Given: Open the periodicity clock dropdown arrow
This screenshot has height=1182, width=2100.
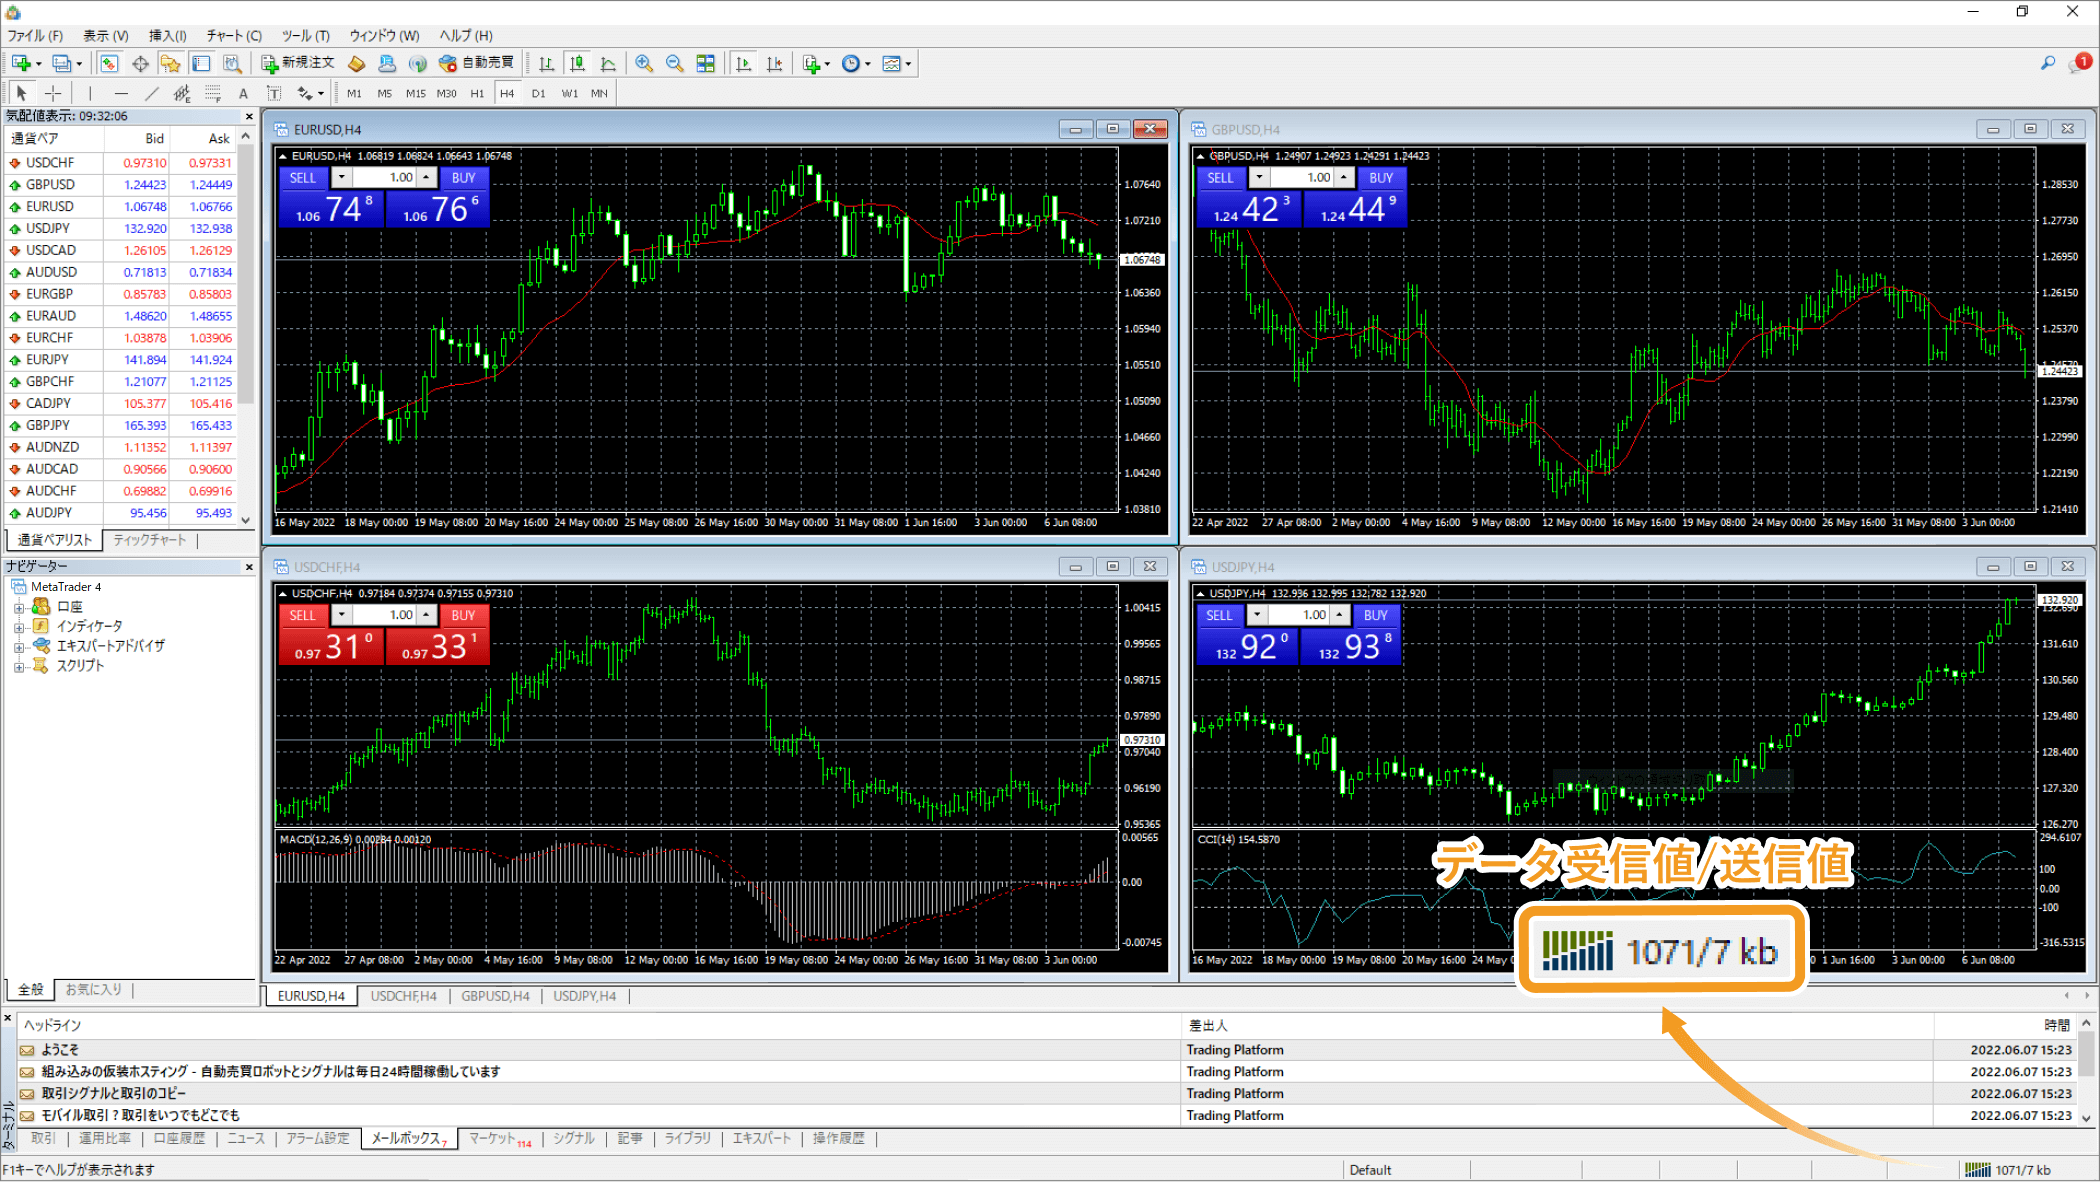Looking at the screenshot, I should click(x=868, y=64).
